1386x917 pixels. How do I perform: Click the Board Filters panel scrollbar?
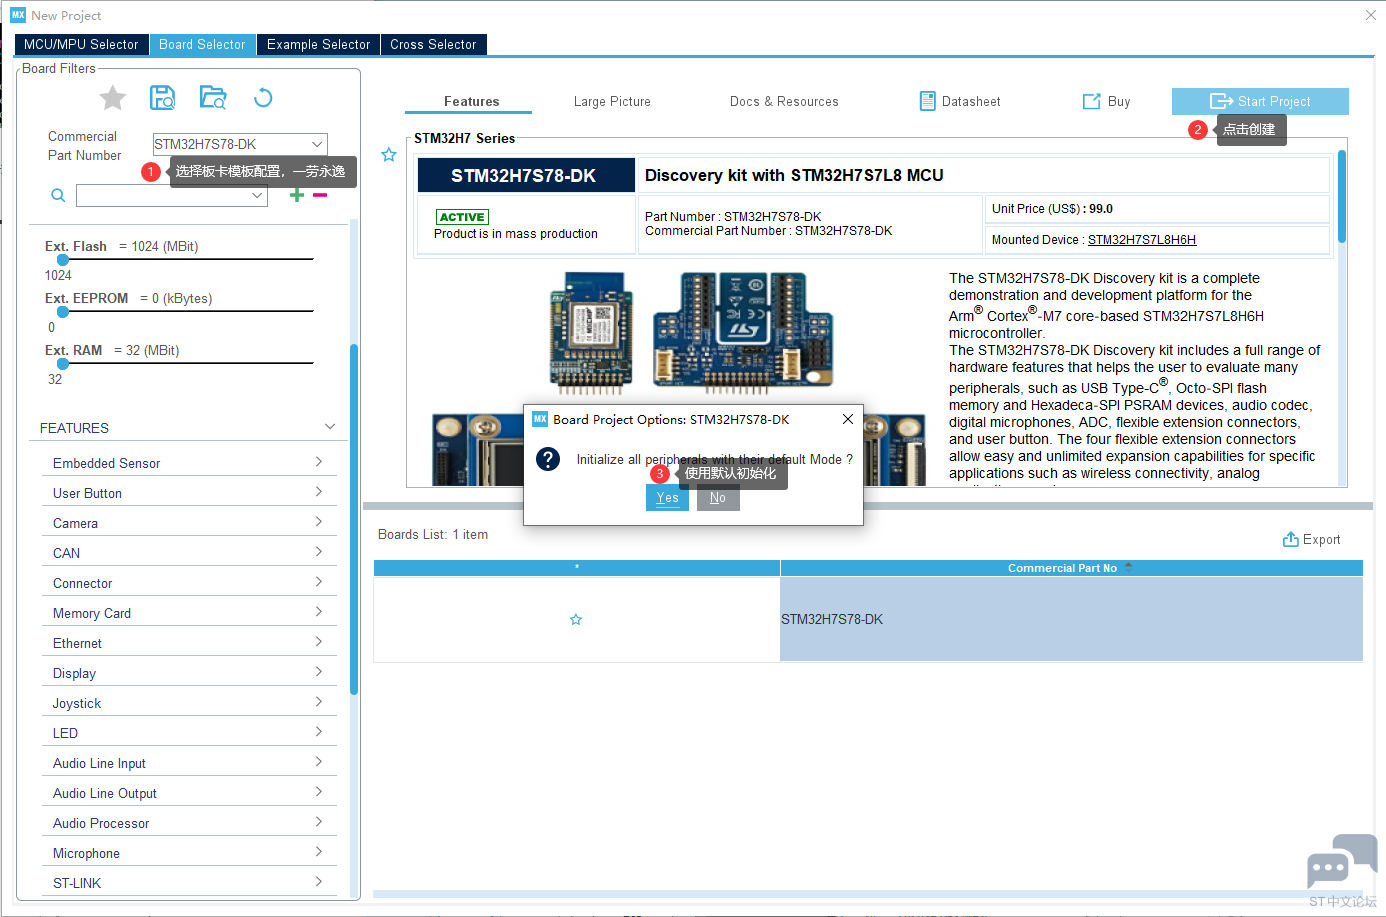click(x=354, y=520)
